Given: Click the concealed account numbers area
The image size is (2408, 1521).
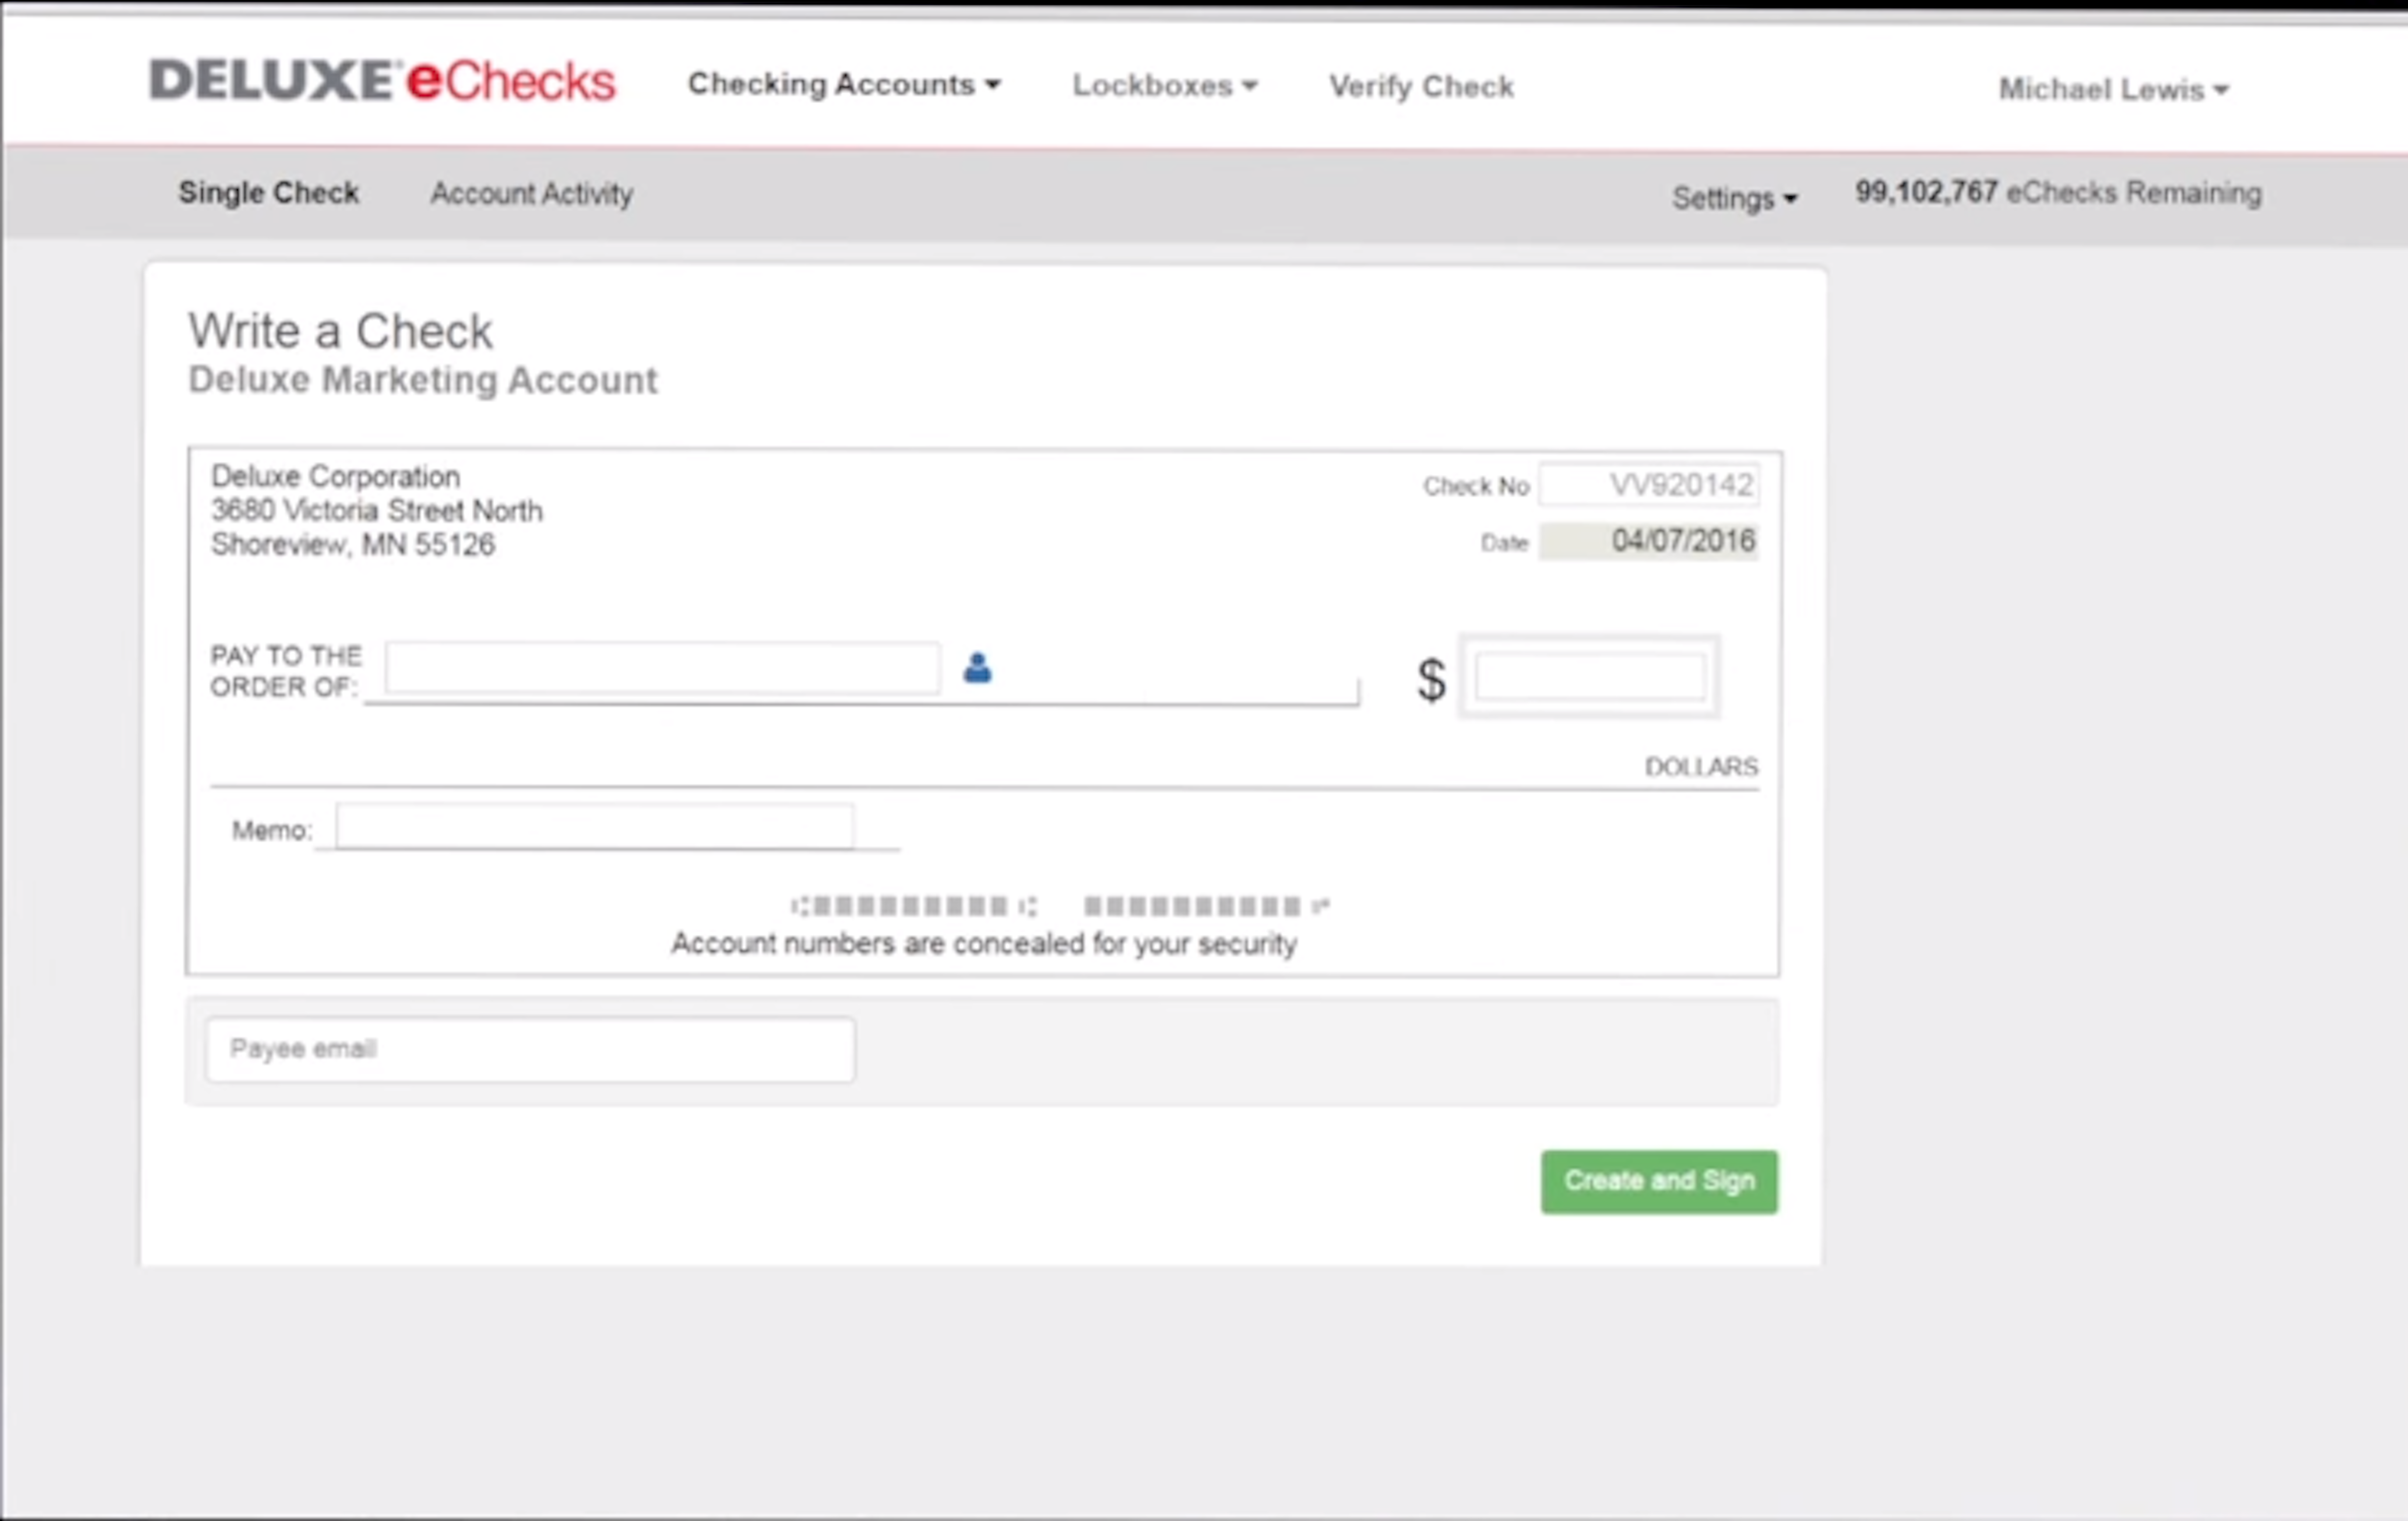Looking at the screenshot, I should click(1060, 906).
